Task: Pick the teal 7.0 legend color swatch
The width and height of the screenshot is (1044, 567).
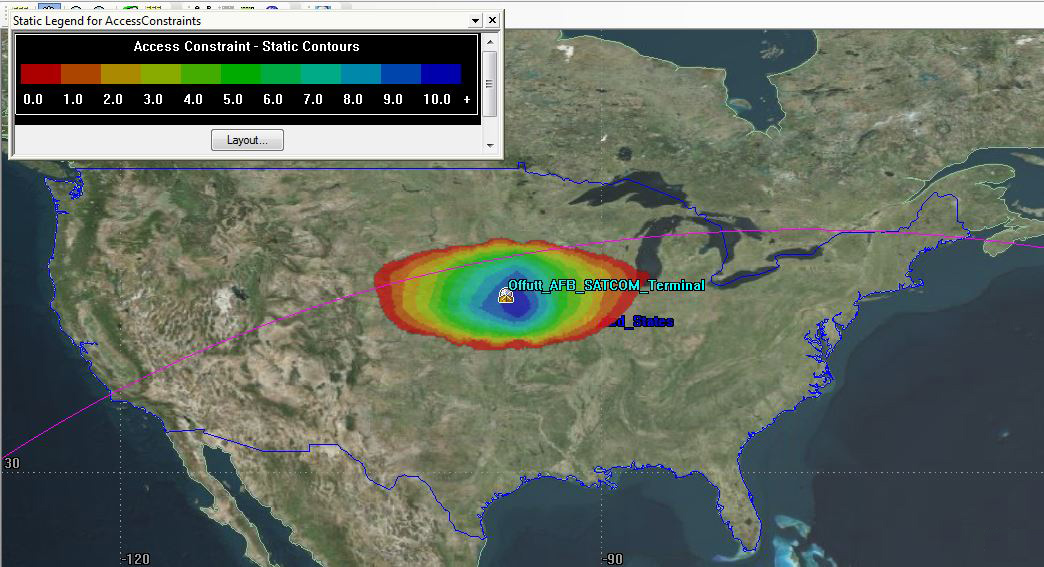Action: (x=320, y=74)
